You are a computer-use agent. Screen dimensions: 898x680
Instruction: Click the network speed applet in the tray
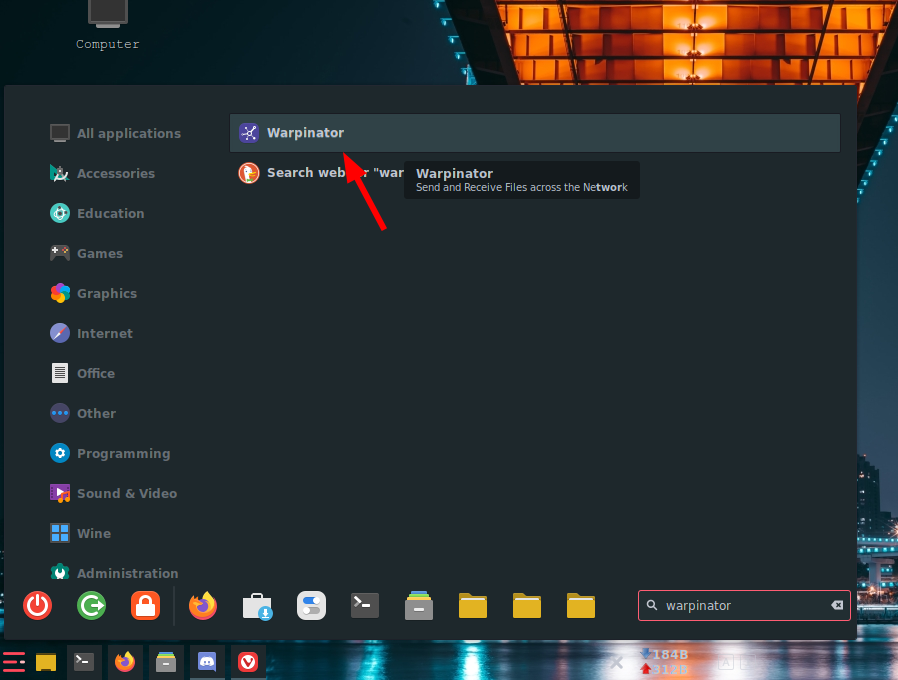click(x=664, y=662)
